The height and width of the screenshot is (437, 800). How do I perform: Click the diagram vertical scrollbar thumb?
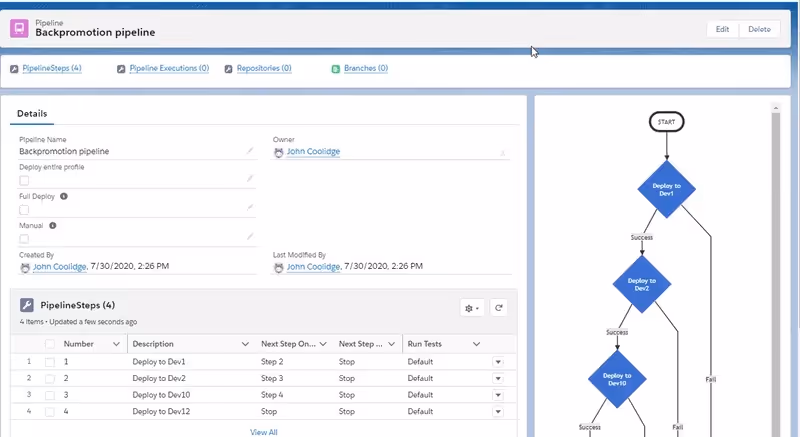(x=776, y=274)
